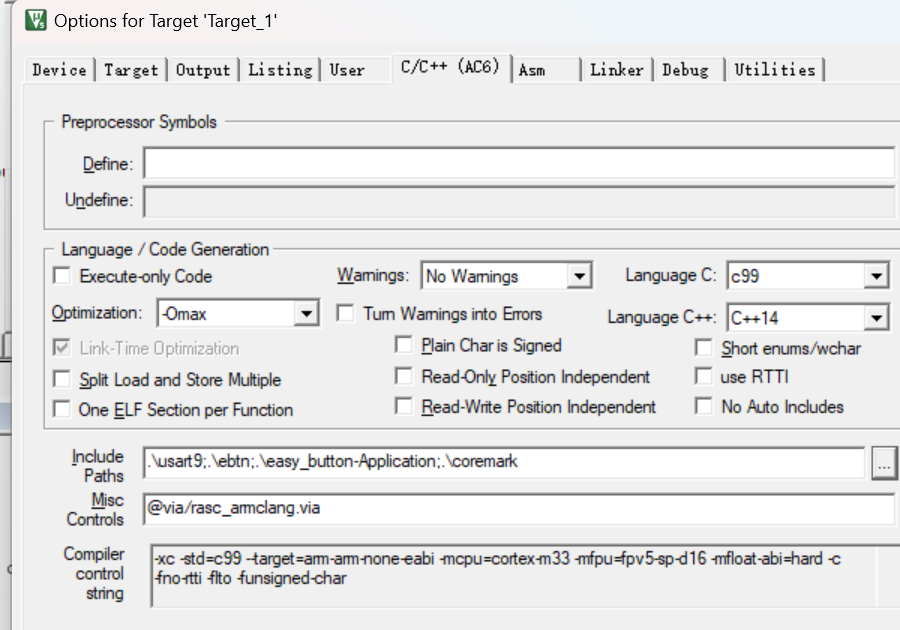Click the Compiler control string box
The width and height of the screenshot is (900, 630).
[x=525, y=575]
